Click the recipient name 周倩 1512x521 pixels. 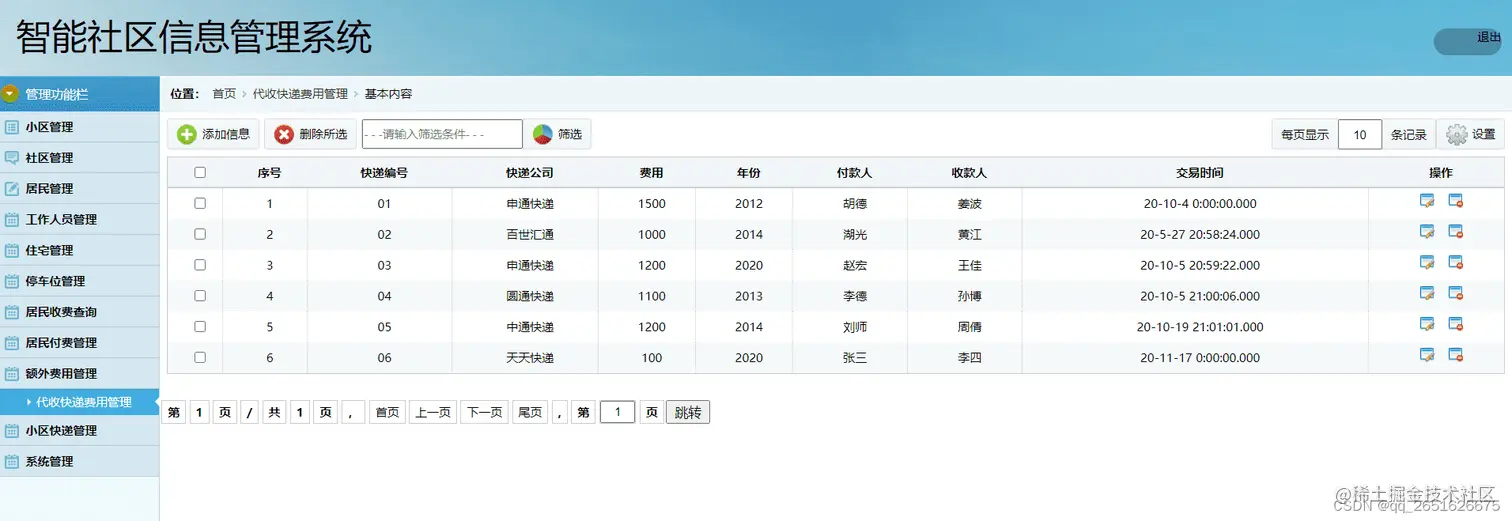970,327
